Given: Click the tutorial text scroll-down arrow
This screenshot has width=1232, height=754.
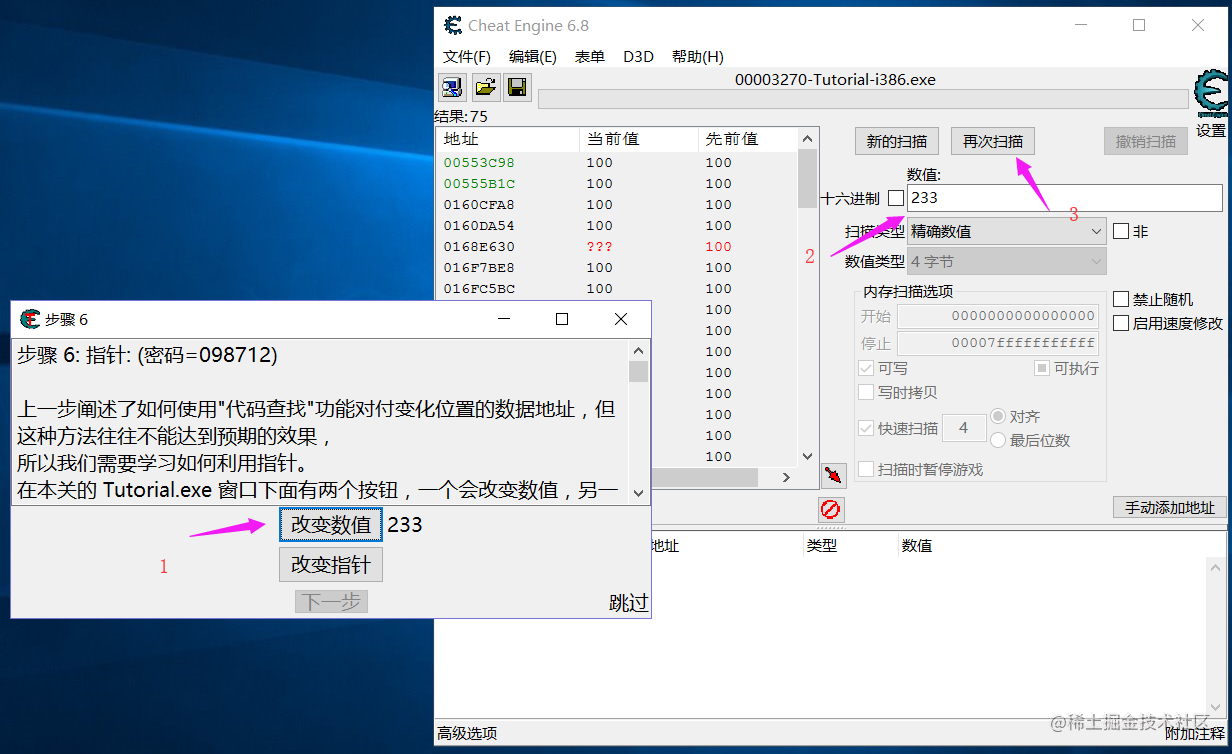Looking at the screenshot, I should coord(638,492).
